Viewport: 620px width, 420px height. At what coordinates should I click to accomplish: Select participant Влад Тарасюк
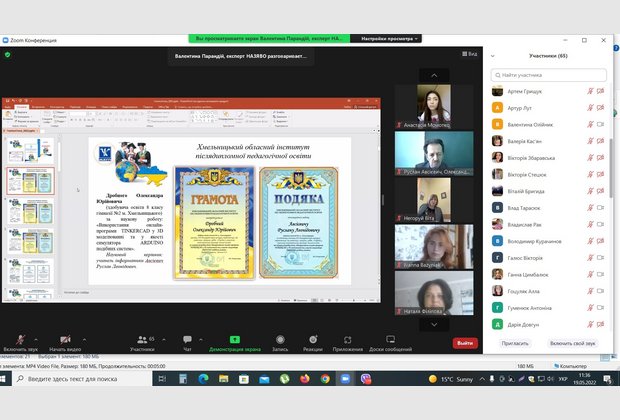tap(548, 208)
